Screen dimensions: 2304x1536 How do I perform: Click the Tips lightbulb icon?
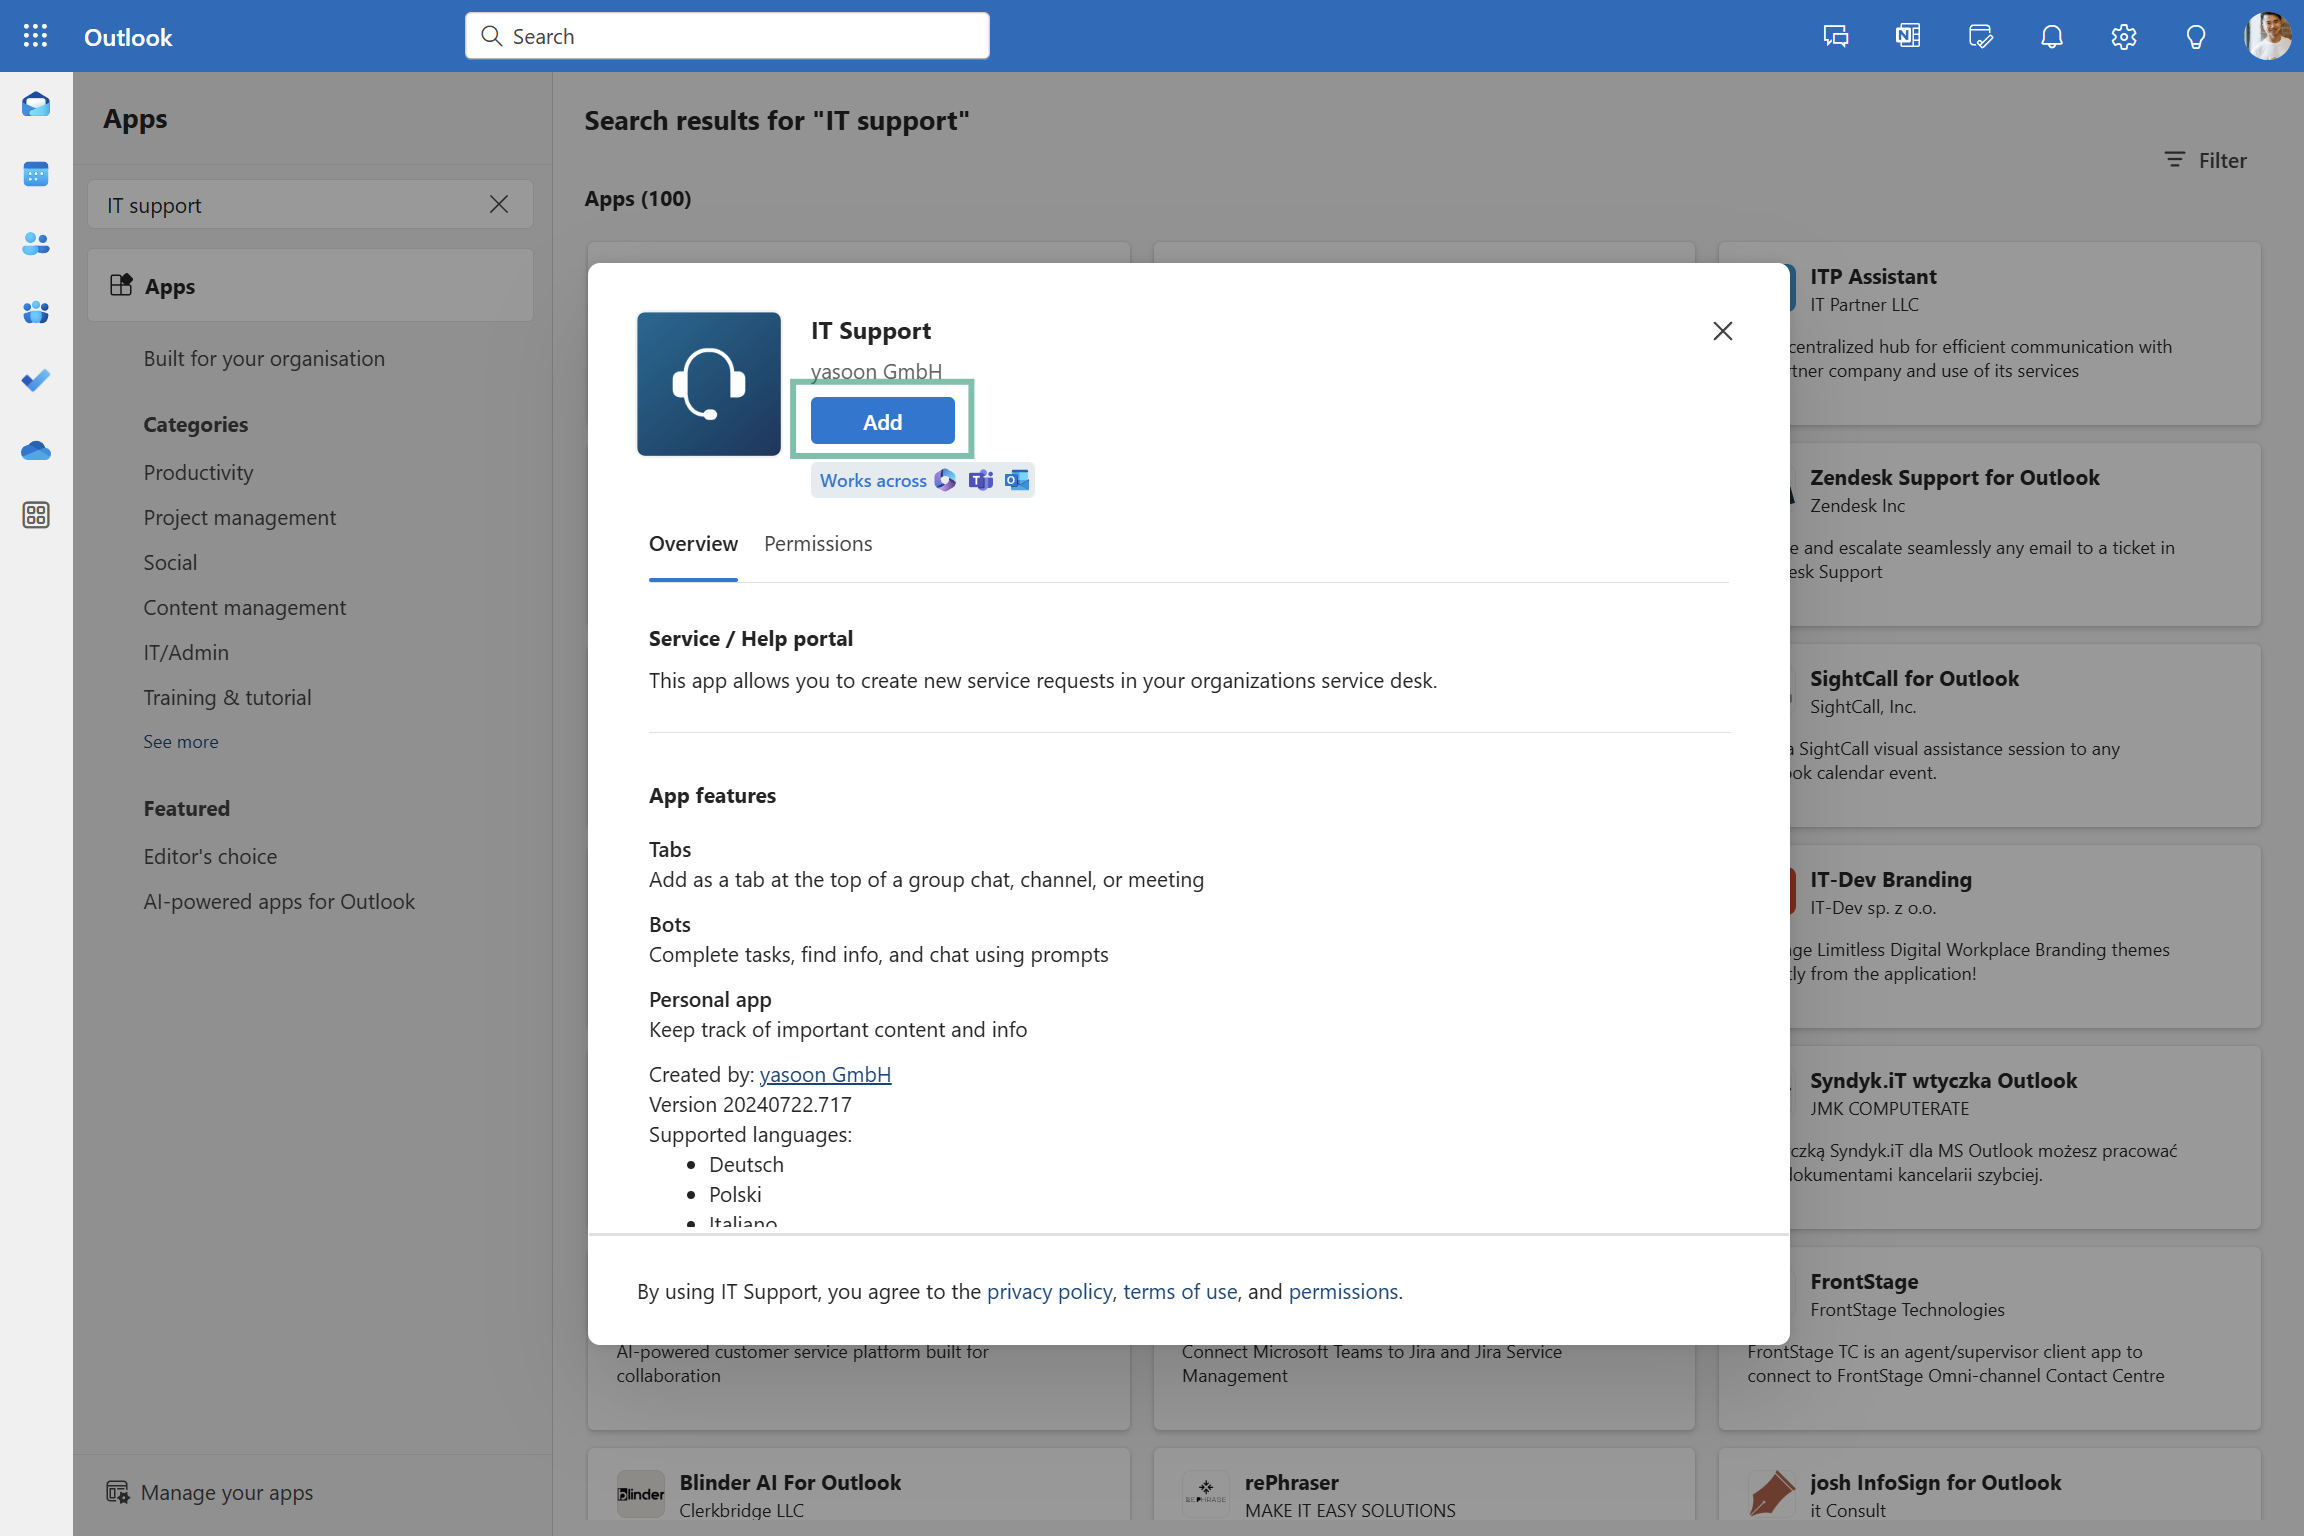pyautogui.click(x=2195, y=37)
